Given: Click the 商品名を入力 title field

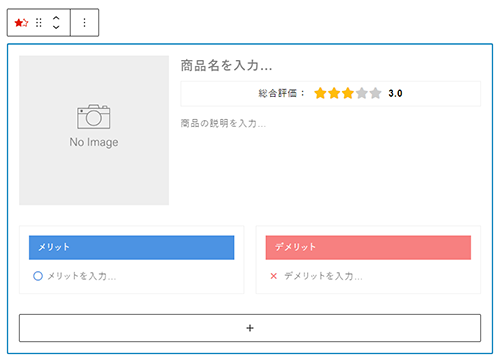Looking at the screenshot, I should [227, 65].
